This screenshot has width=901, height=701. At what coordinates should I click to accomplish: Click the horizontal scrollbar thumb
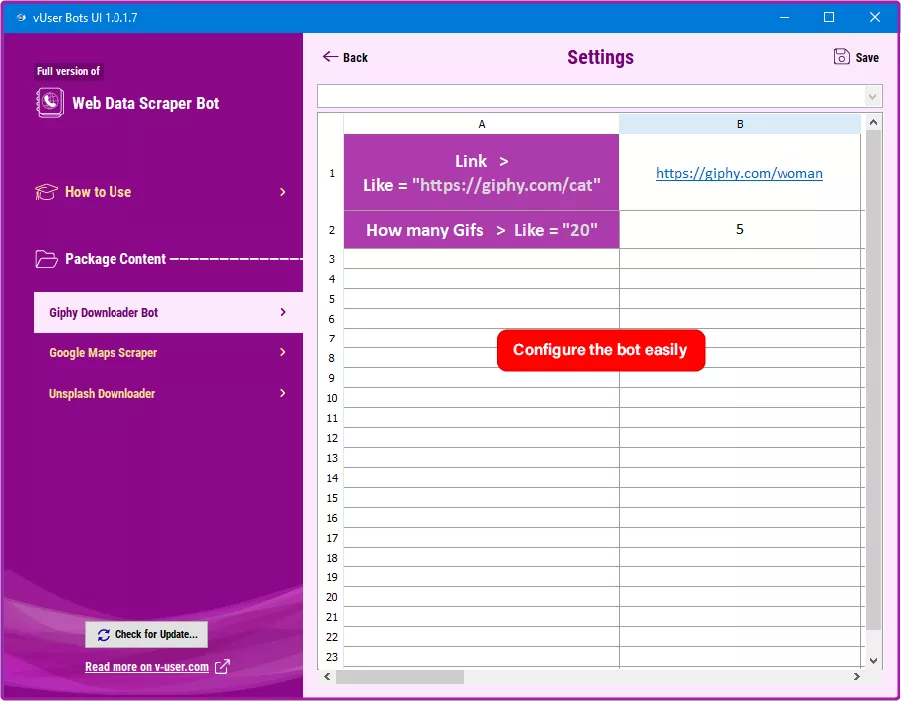(x=400, y=677)
